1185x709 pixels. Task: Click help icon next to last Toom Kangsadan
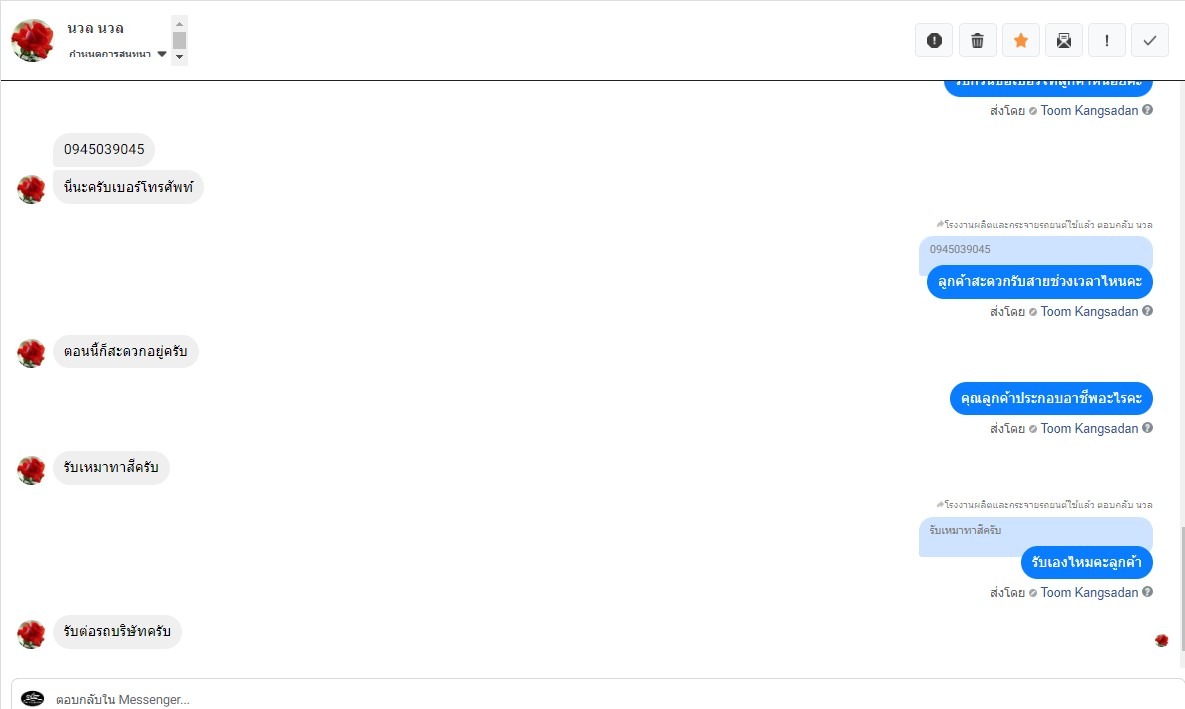pos(1147,592)
